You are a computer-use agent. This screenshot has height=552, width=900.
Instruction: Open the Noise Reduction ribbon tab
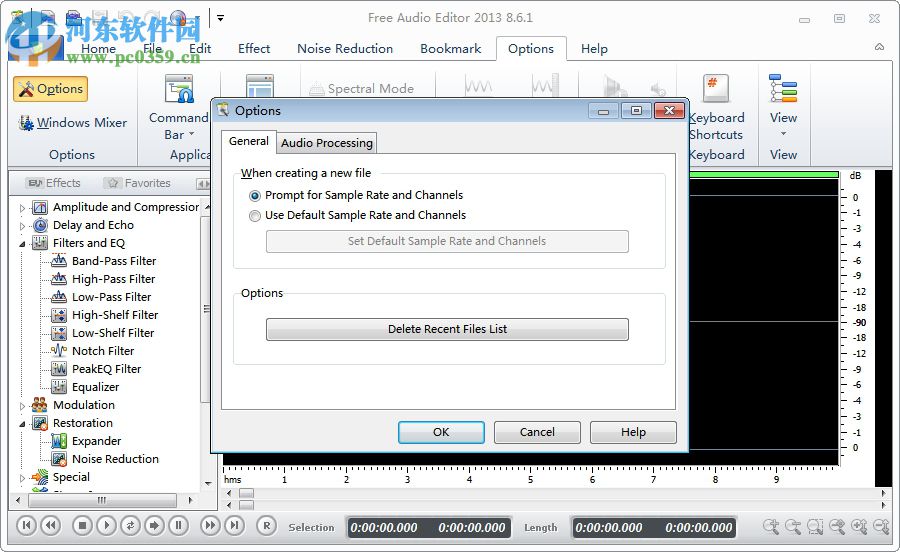tap(345, 49)
